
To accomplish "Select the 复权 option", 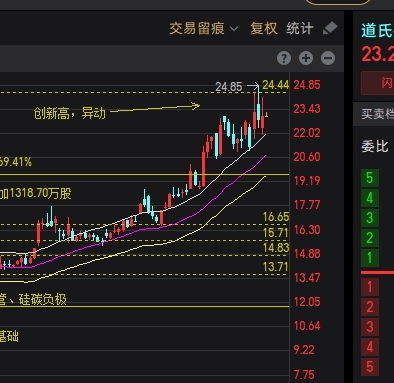I will (264, 29).
